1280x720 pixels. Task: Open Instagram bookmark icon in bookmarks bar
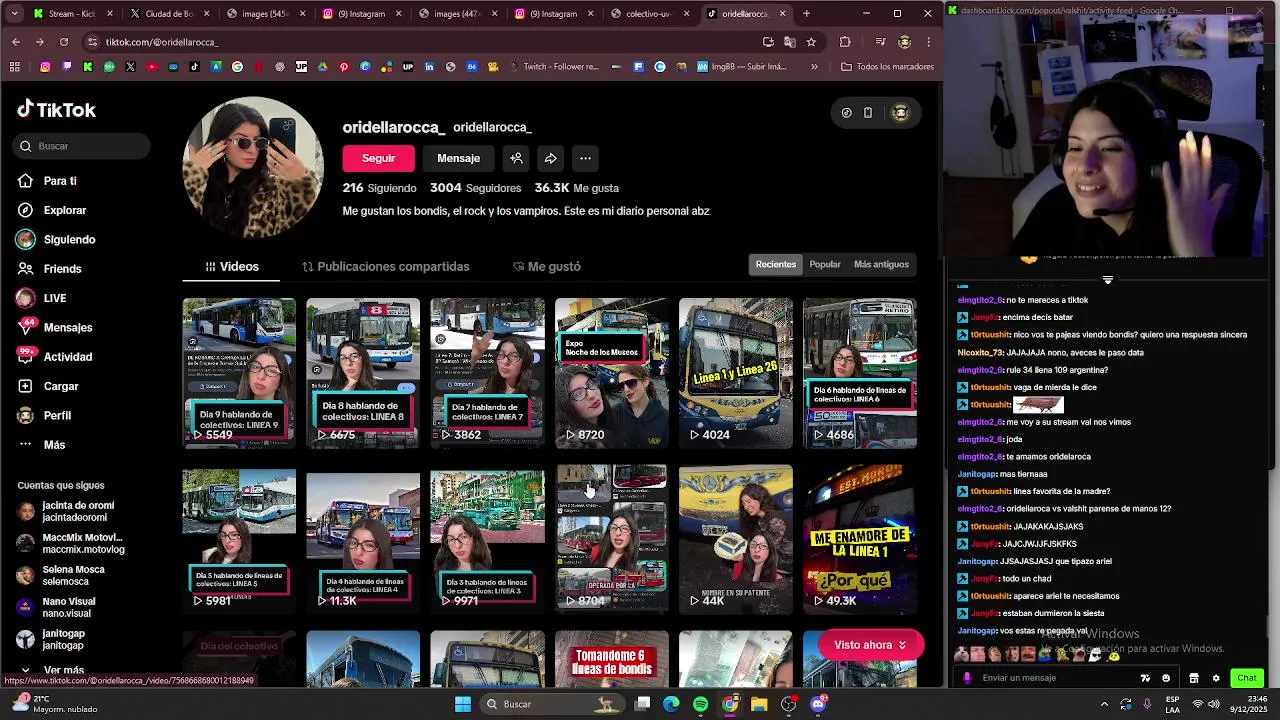click(45, 67)
